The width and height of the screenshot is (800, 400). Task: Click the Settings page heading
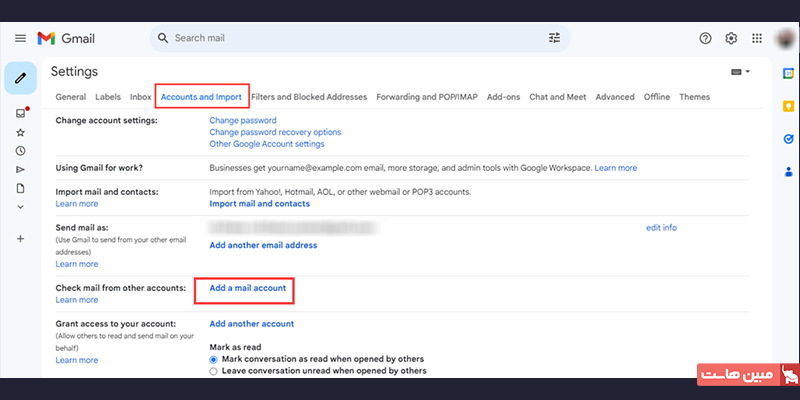click(x=74, y=71)
